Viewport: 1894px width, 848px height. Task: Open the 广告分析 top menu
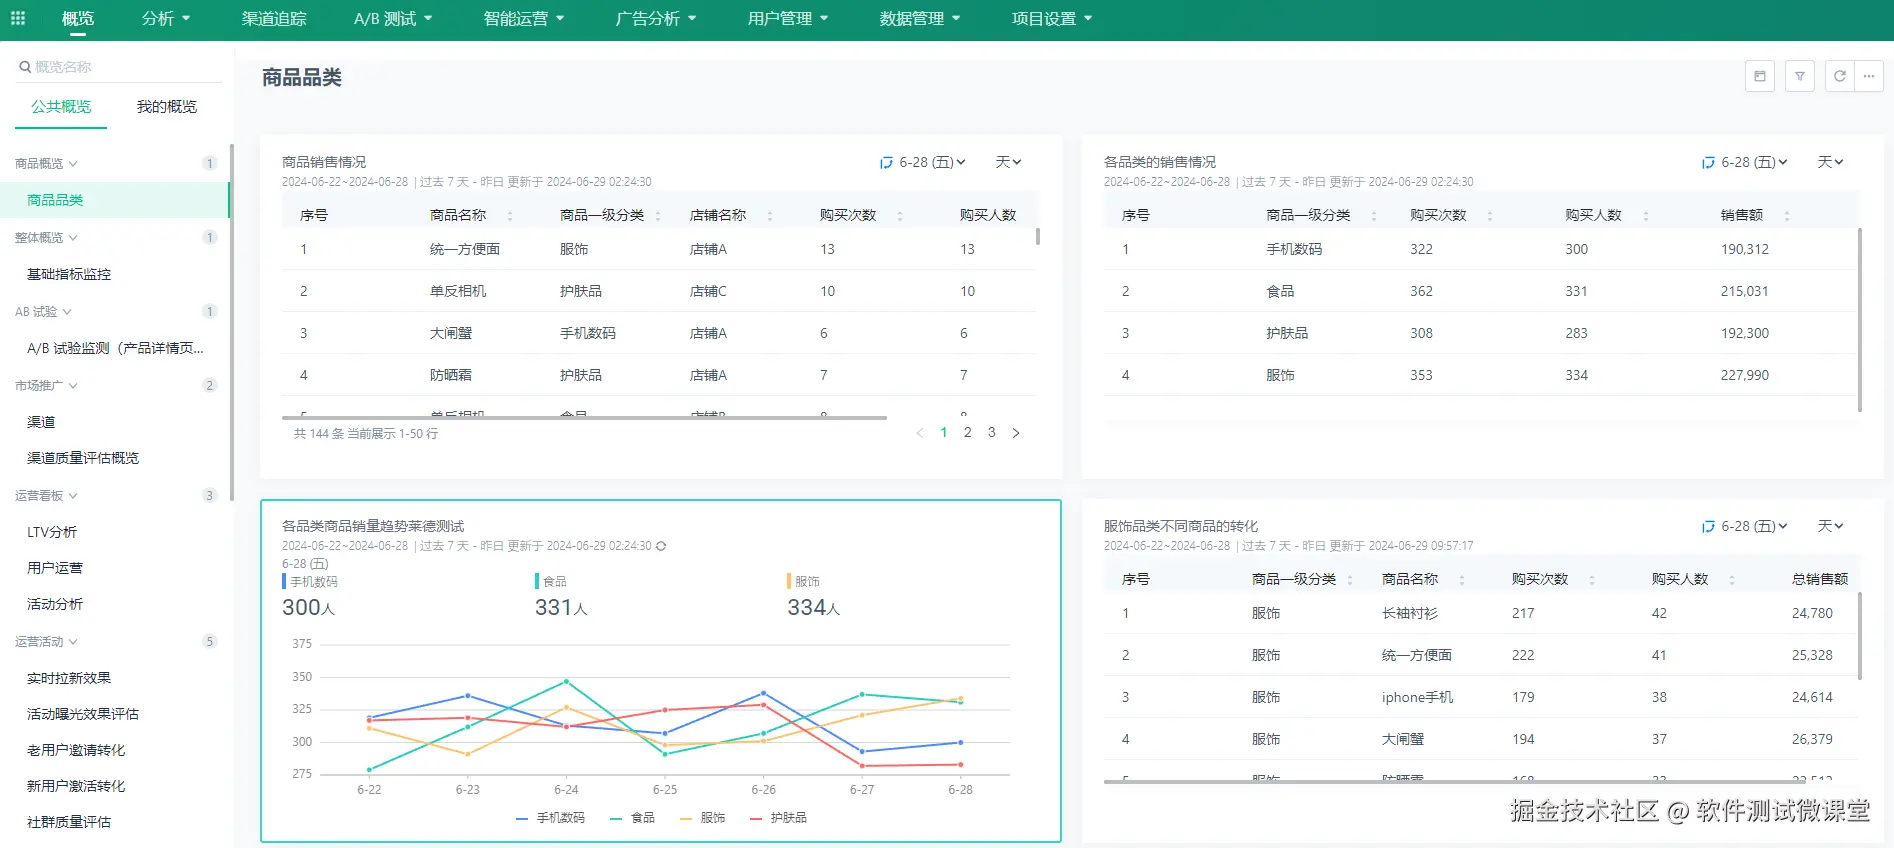[x=656, y=18]
